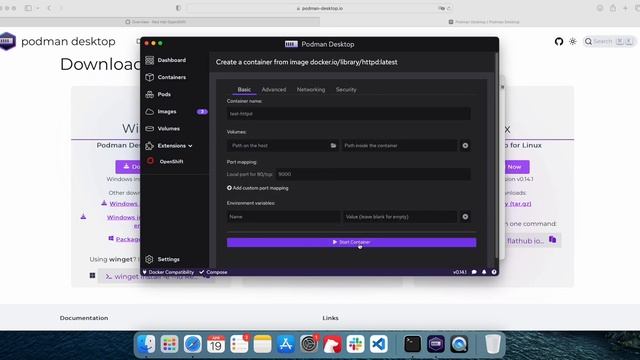Open Slack from the Dock
640x360 pixels.
tap(356, 344)
